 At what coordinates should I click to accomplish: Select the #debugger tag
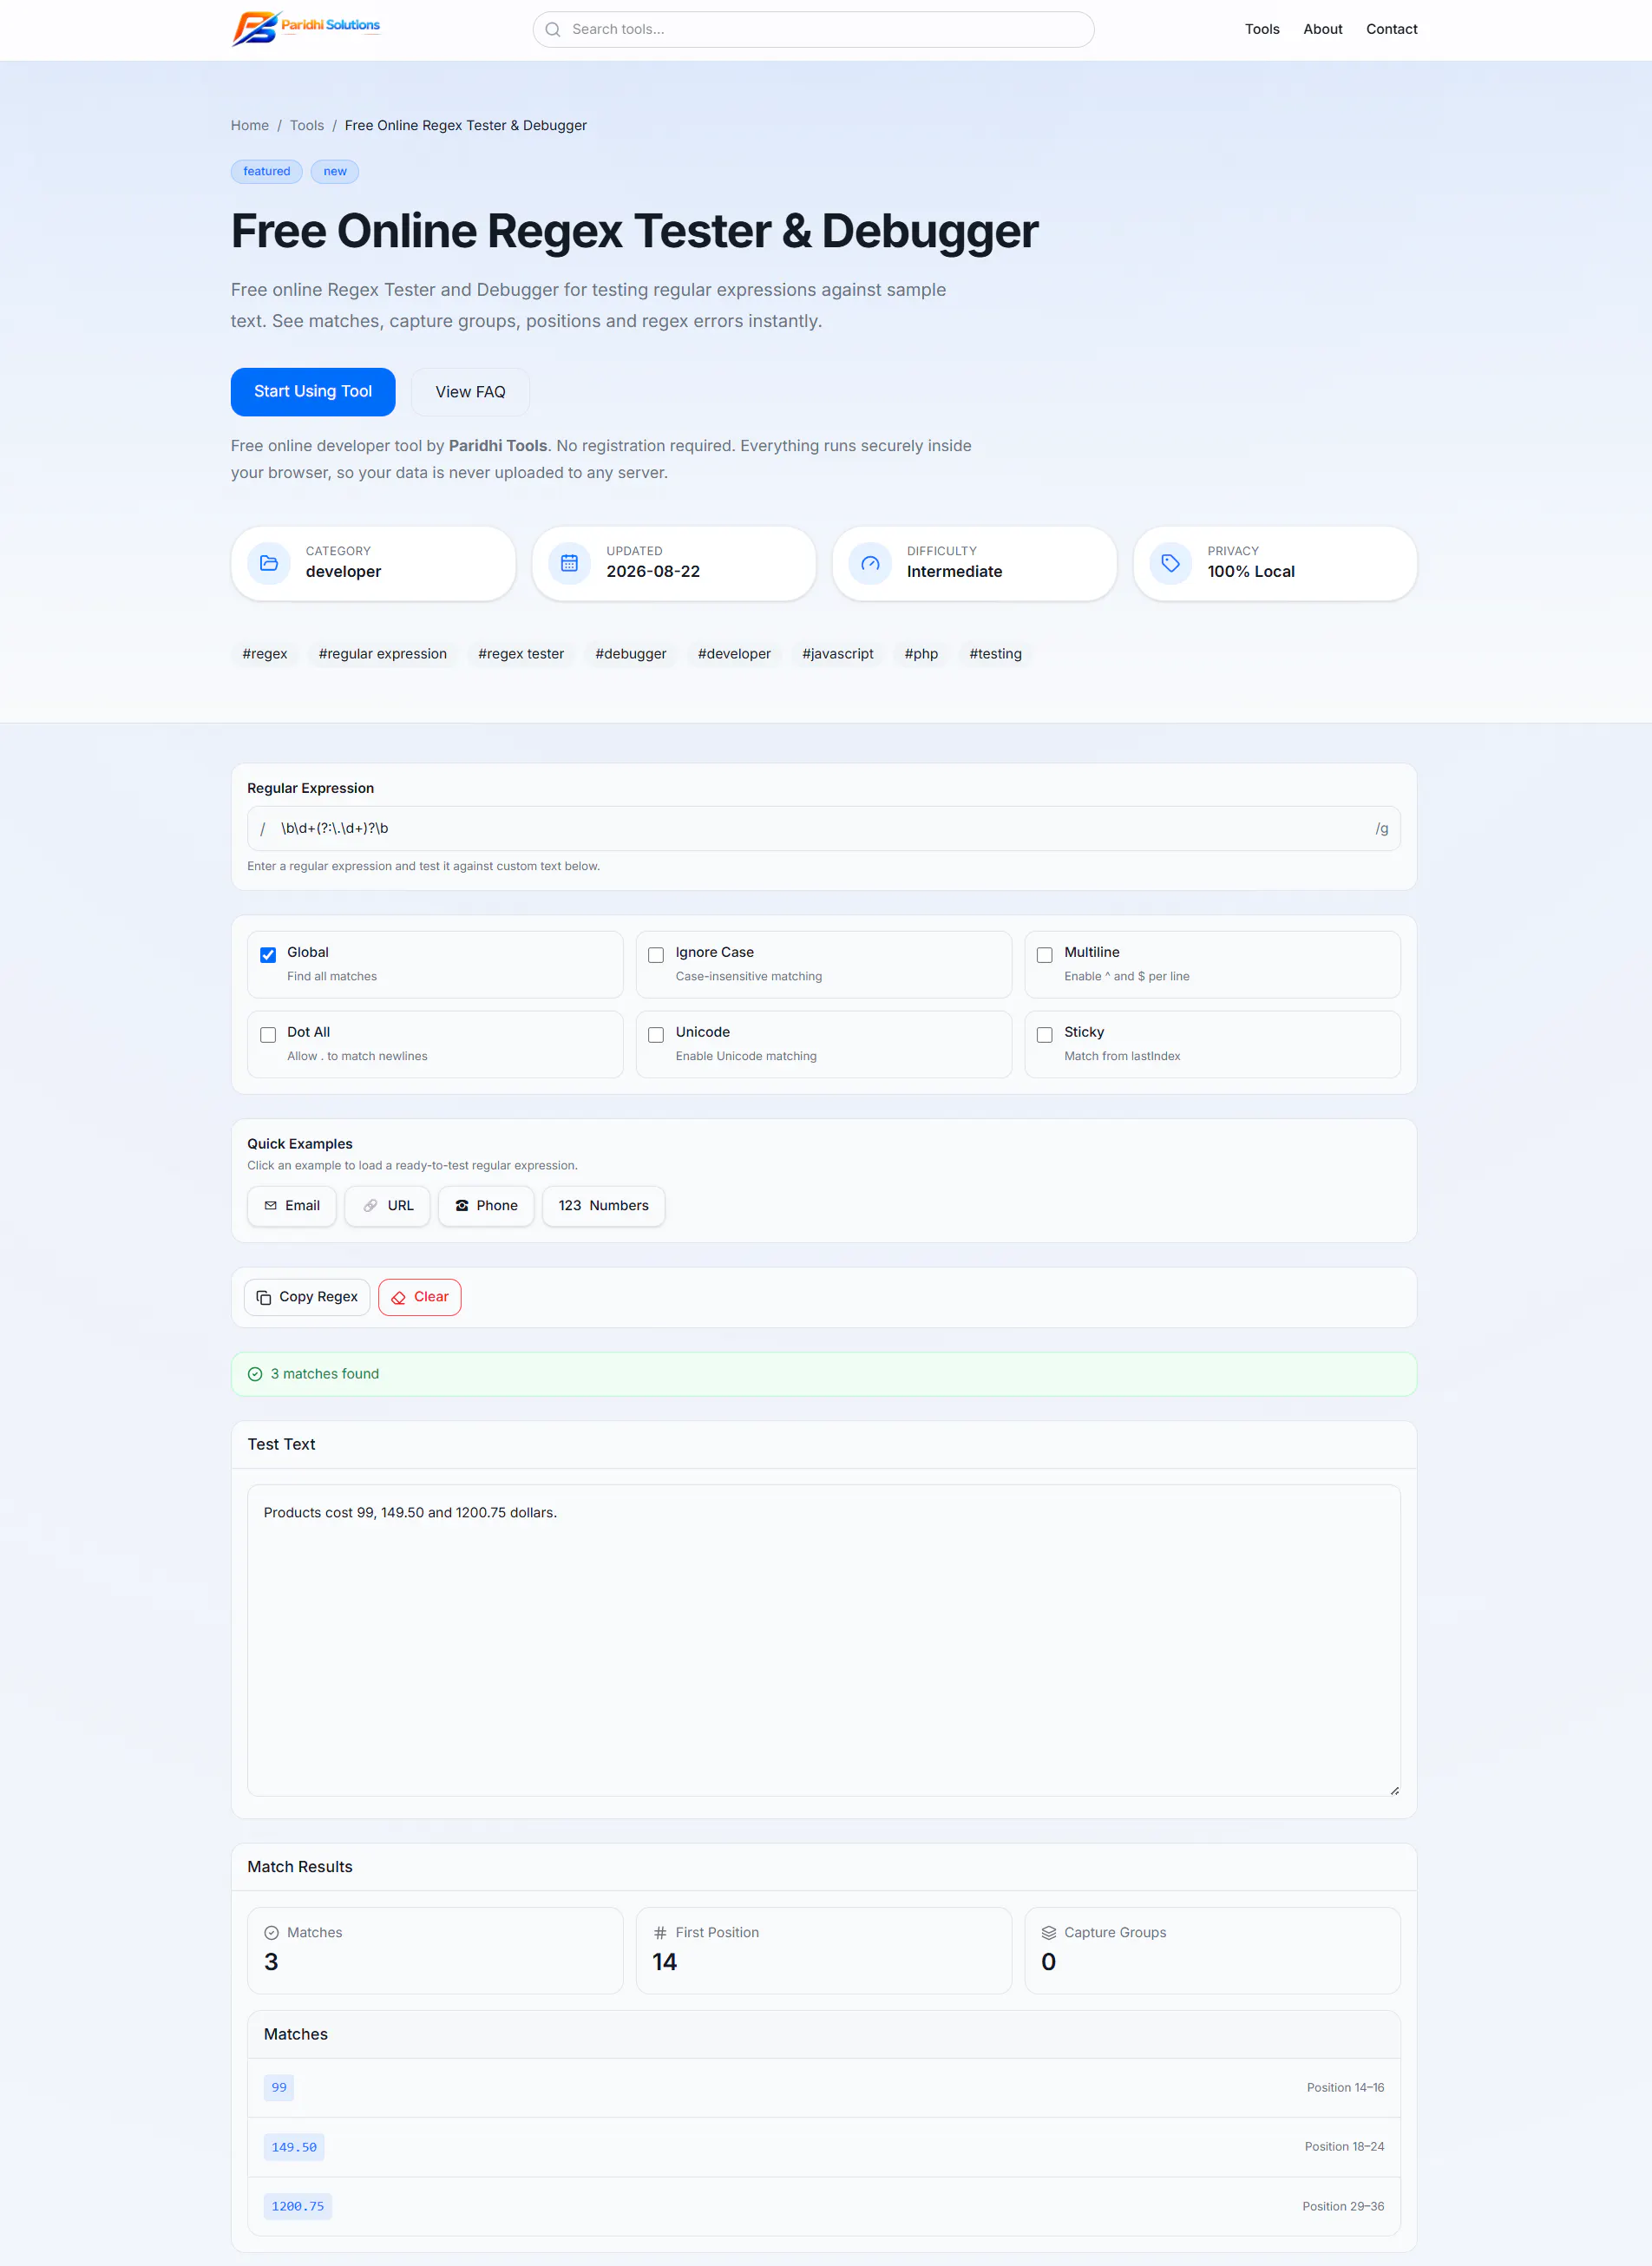point(631,654)
